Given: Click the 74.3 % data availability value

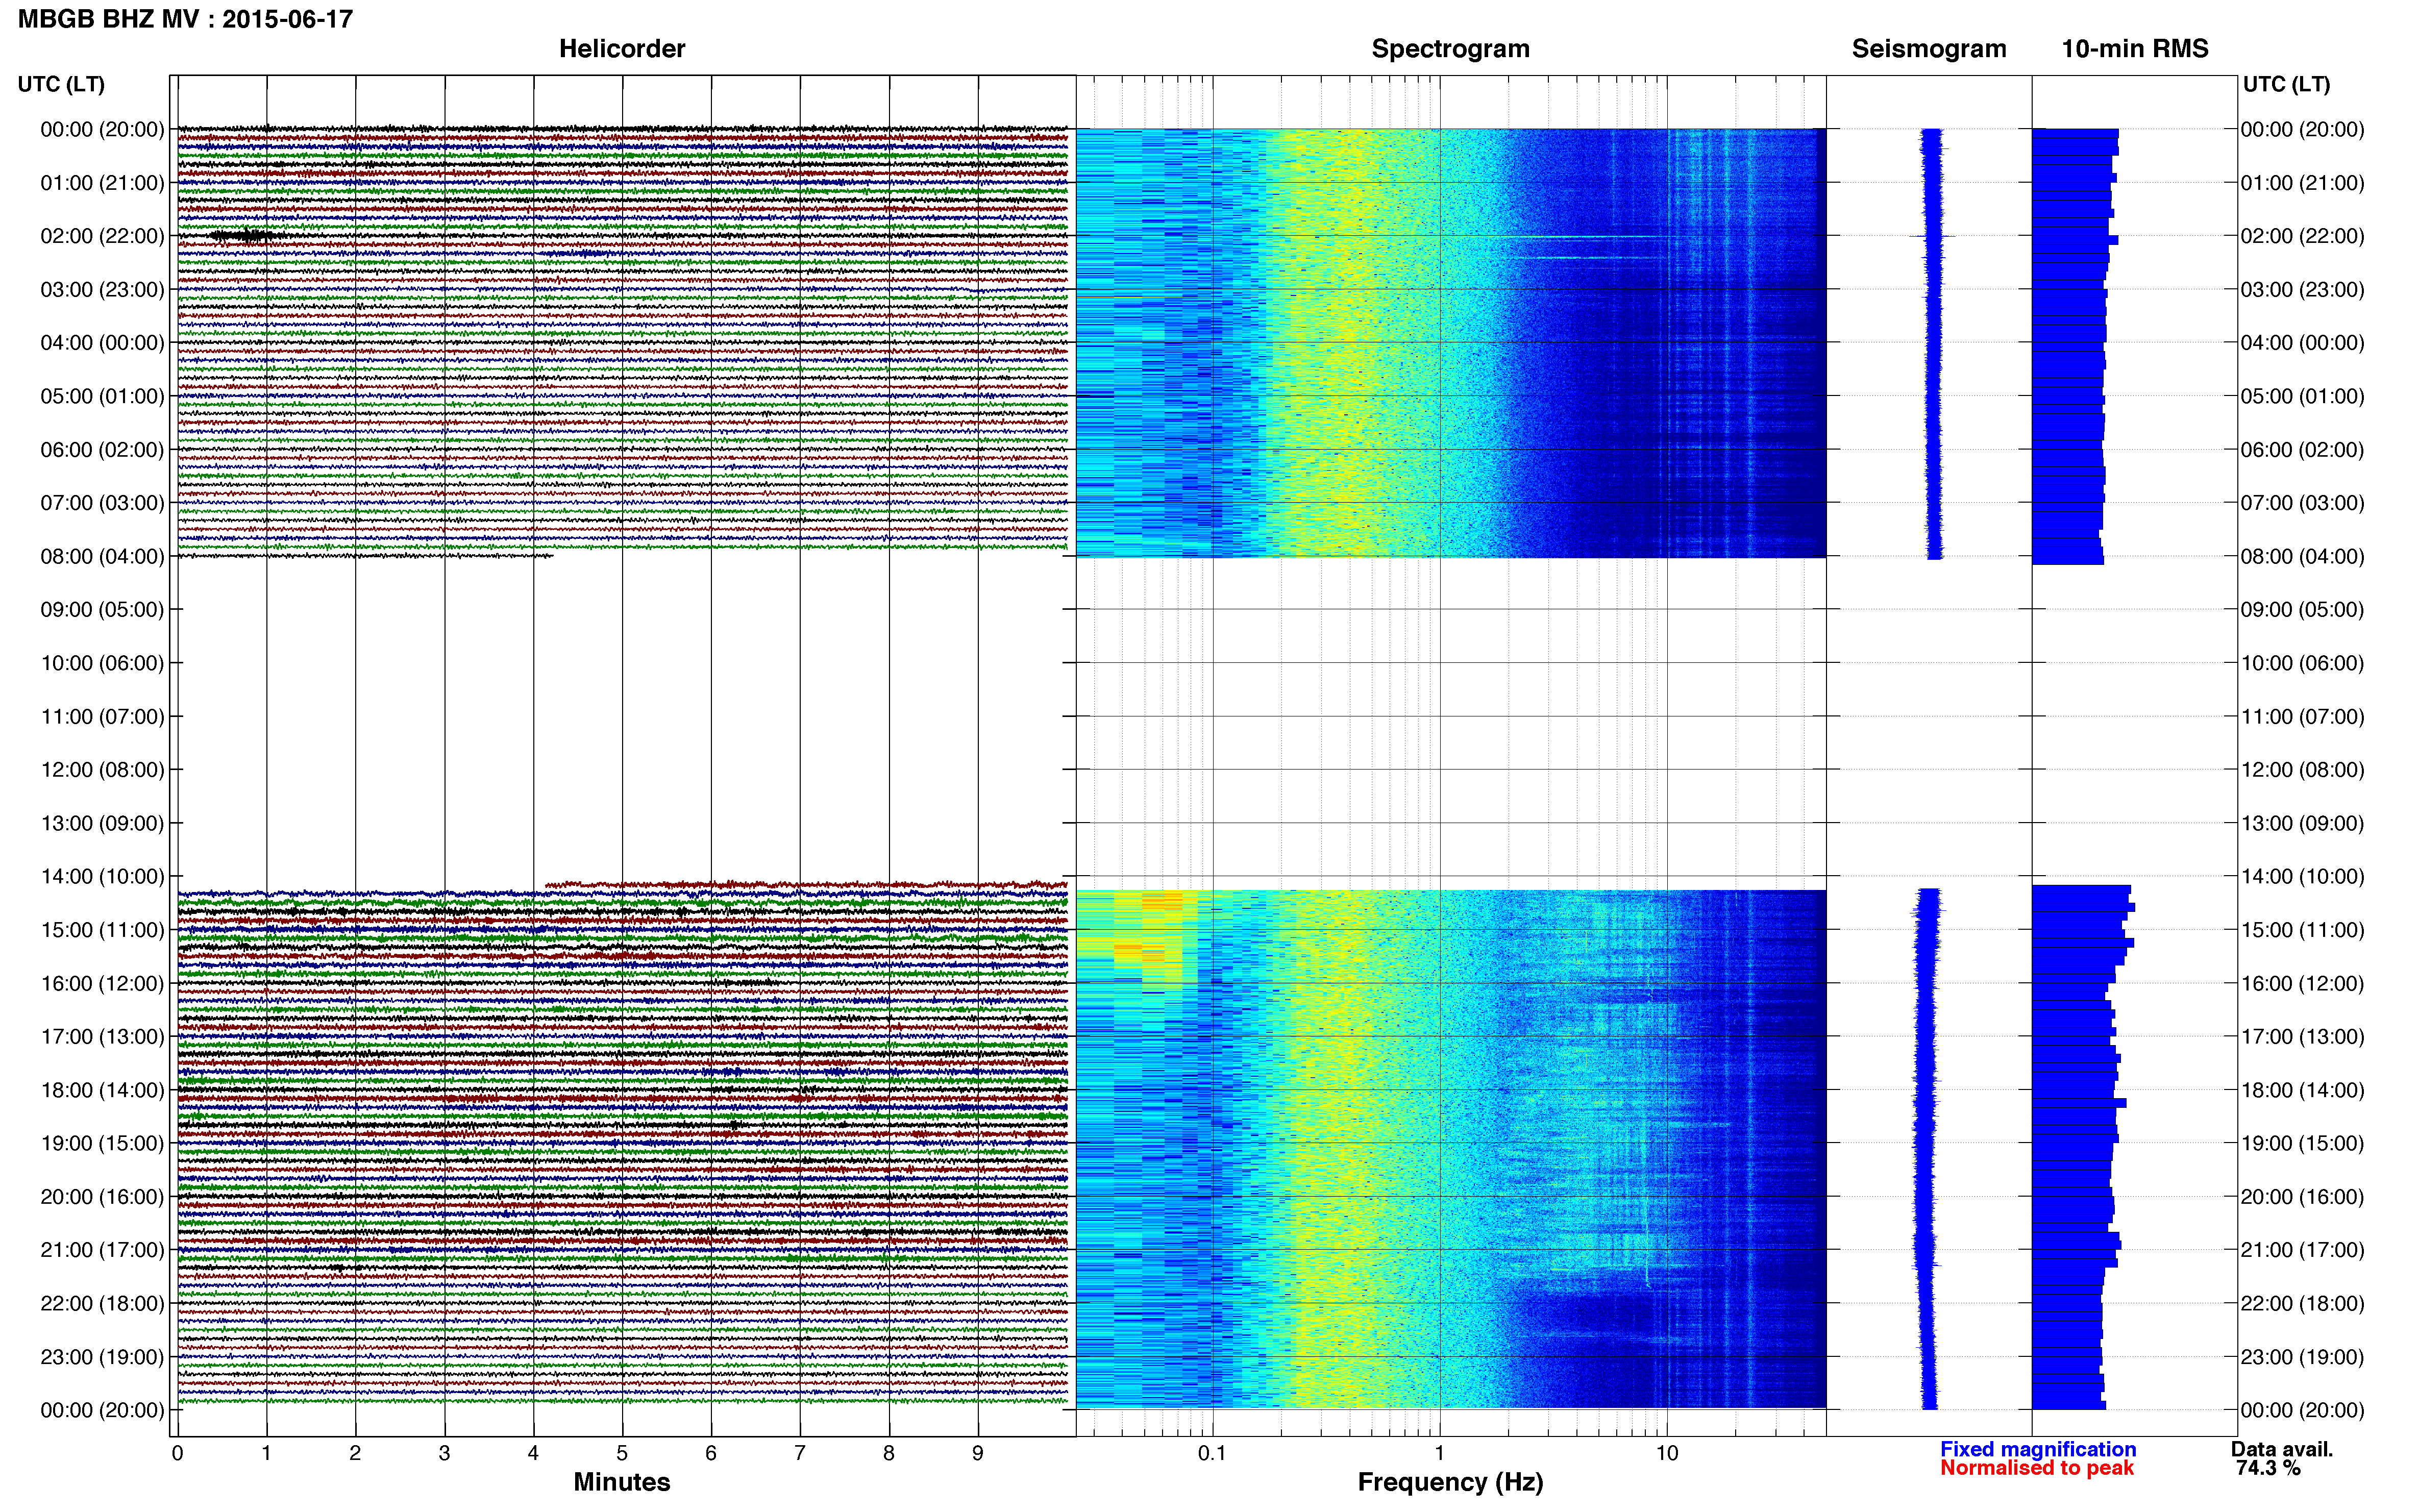Looking at the screenshot, I should click(x=2268, y=1468).
